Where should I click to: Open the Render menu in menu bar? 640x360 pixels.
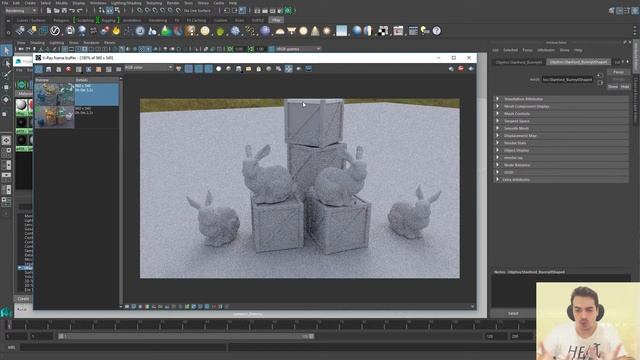pos(173,3)
